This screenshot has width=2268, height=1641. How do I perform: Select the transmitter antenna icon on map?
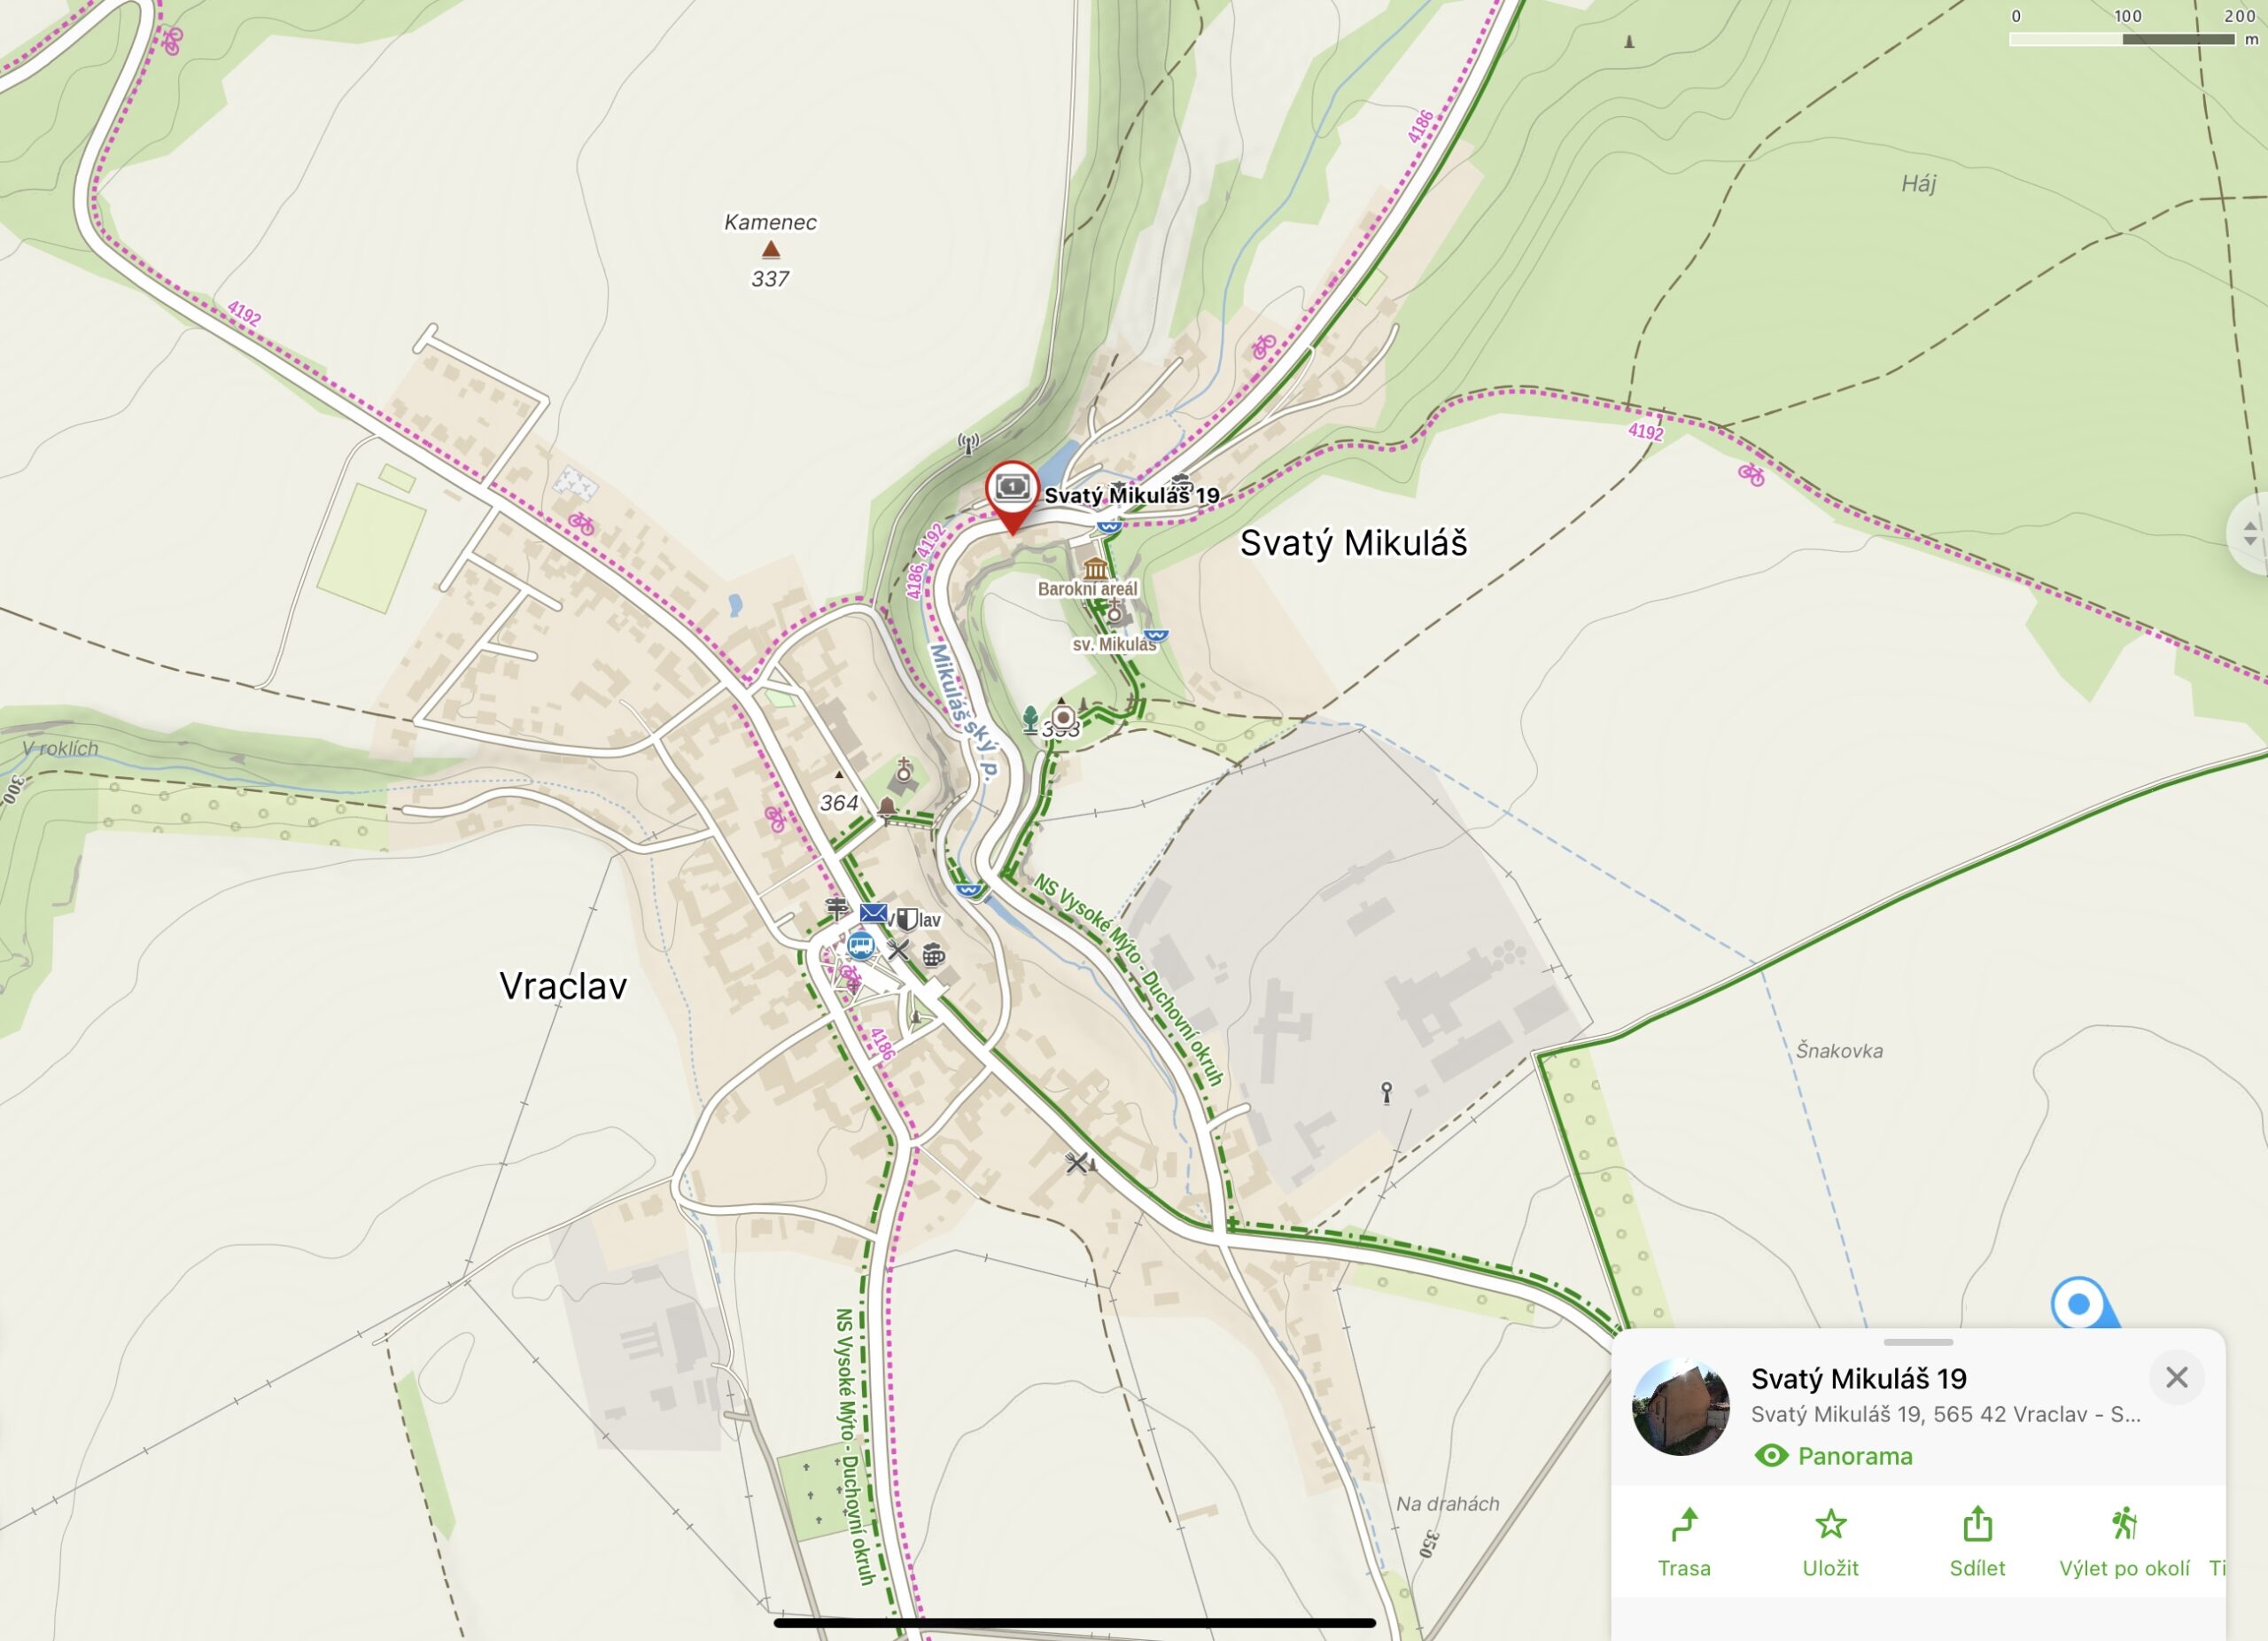[967, 443]
